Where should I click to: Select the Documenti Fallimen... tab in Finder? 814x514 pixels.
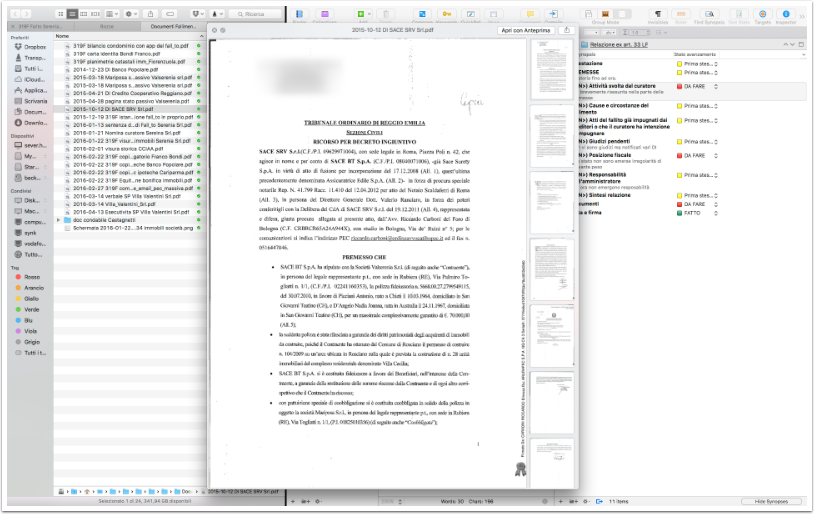173,26
